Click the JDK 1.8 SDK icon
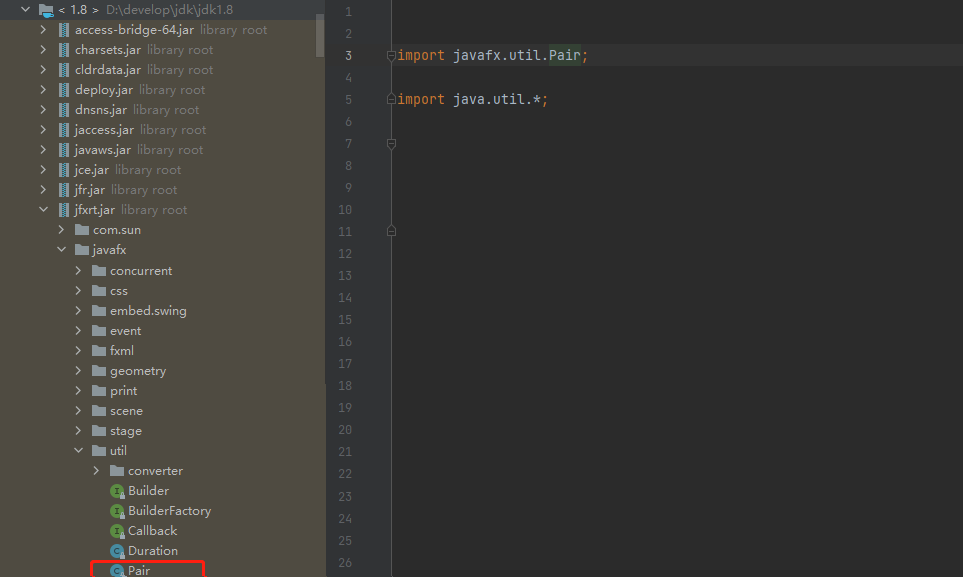Screen dimensions: 963x577 pyautogui.click(x=45, y=10)
